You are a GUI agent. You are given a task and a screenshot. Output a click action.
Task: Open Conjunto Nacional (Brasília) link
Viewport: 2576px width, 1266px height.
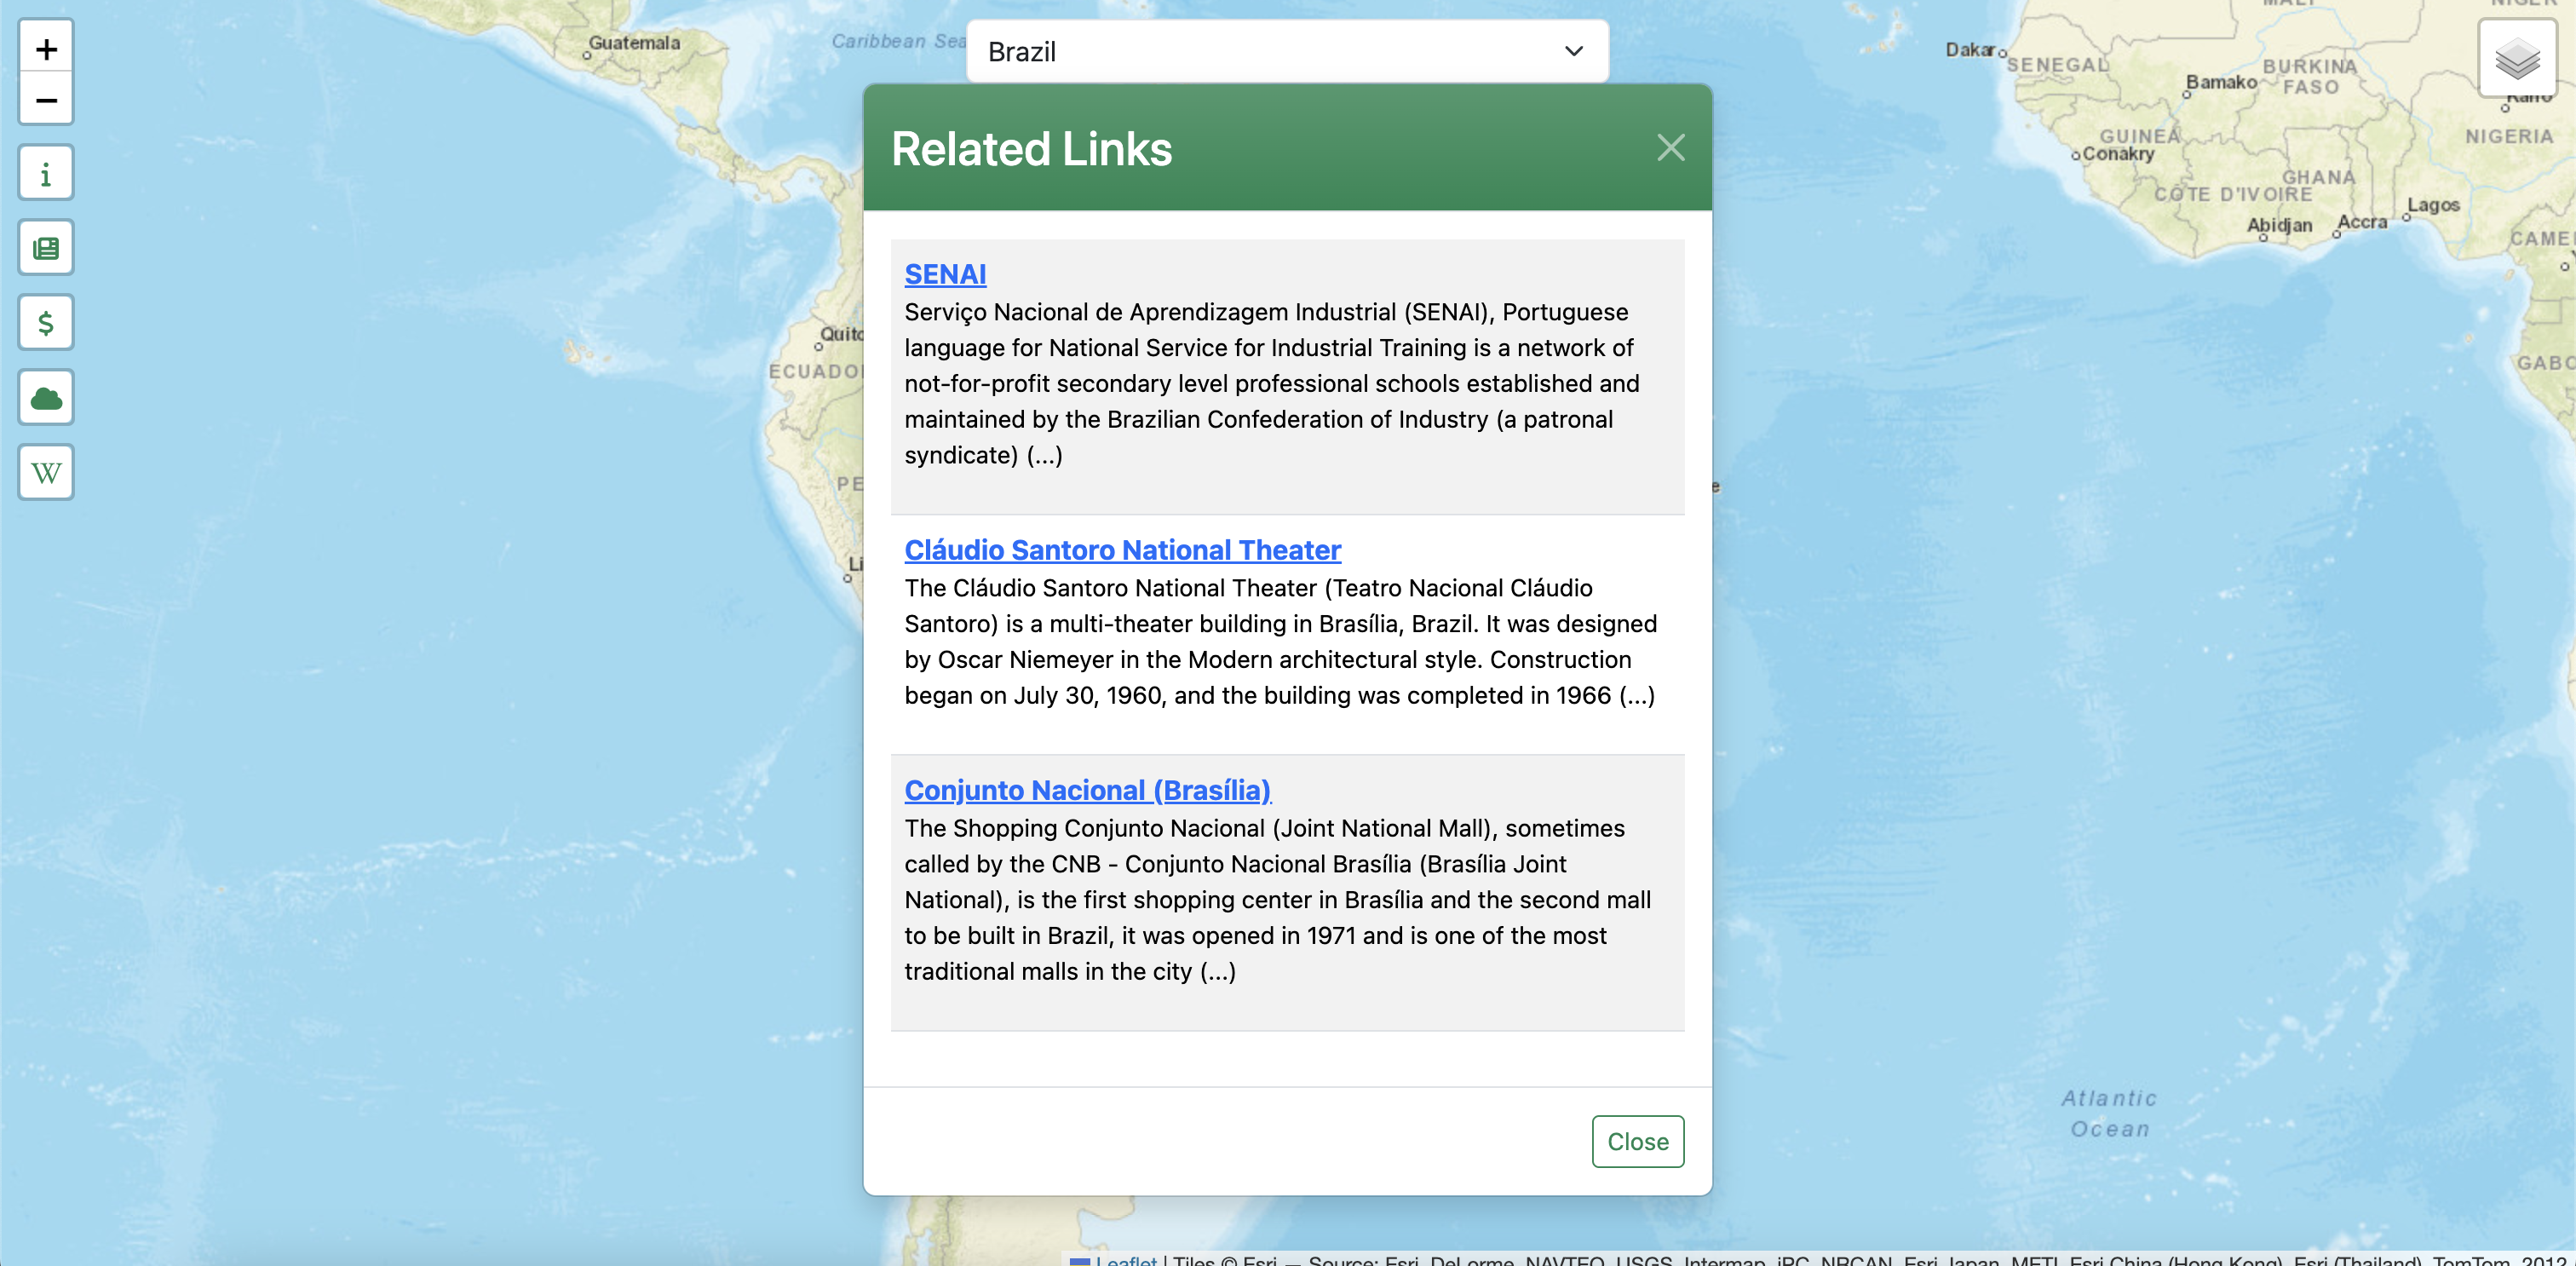coord(1087,790)
